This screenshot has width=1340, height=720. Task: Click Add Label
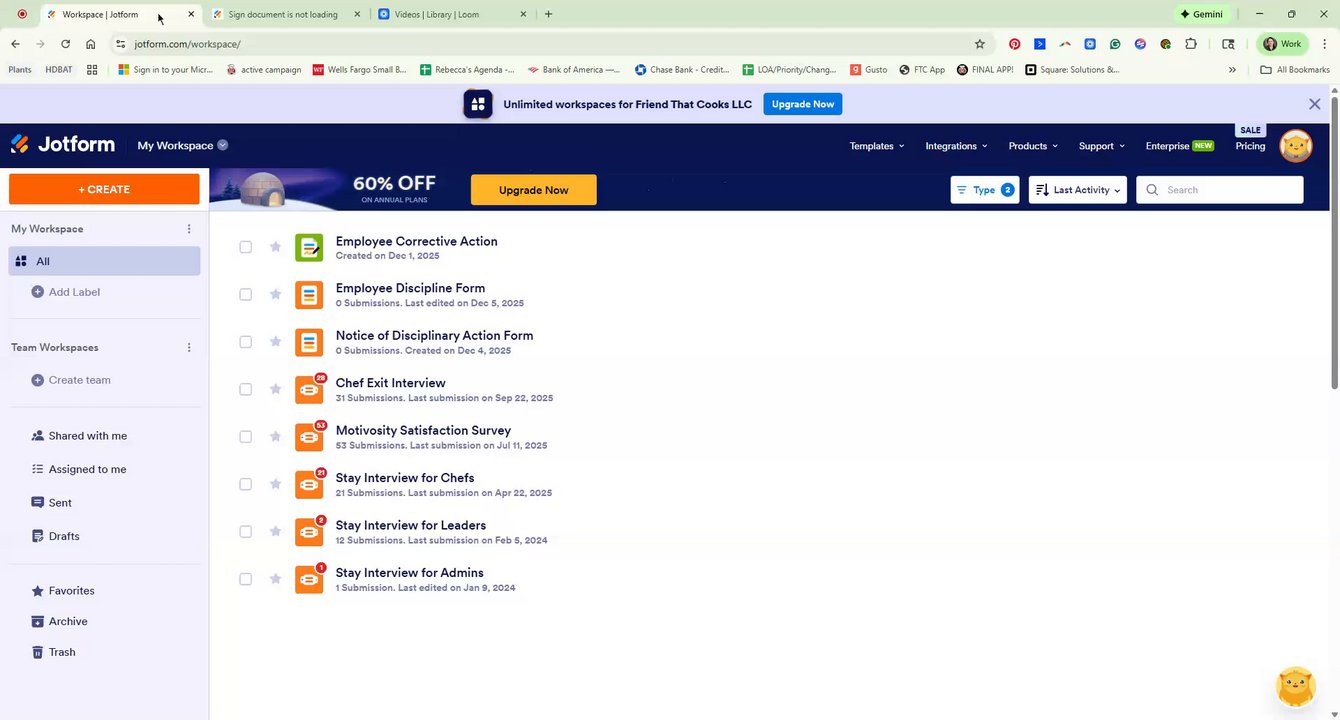pyautogui.click(x=66, y=292)
